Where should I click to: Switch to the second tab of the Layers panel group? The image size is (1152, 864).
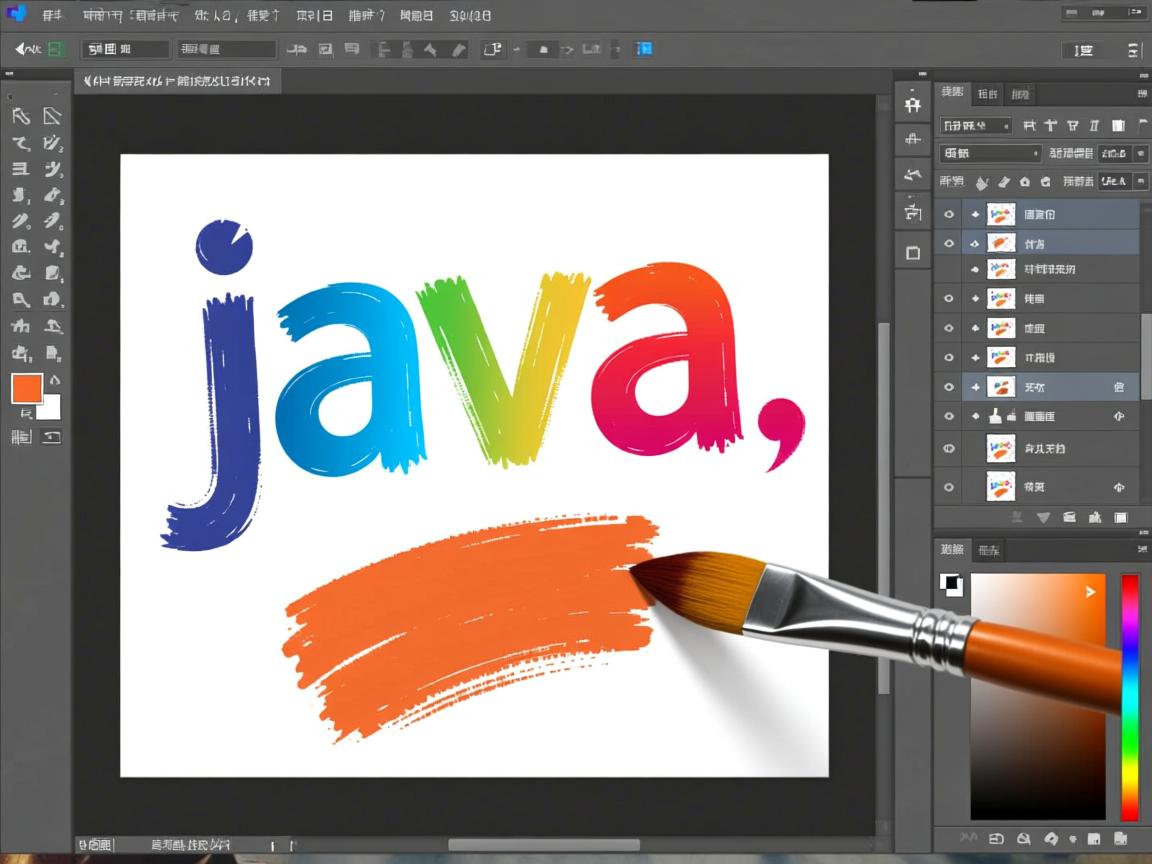tap(988, 93)
